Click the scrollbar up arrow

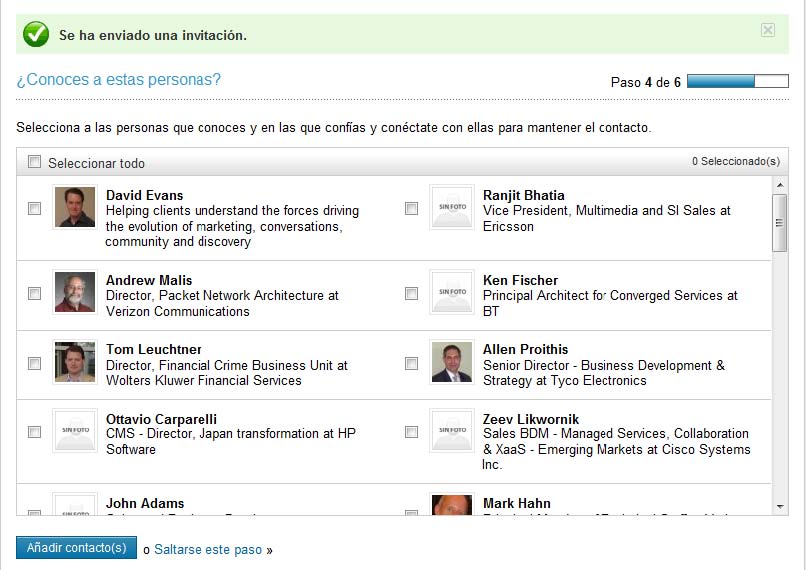(780, 185)
